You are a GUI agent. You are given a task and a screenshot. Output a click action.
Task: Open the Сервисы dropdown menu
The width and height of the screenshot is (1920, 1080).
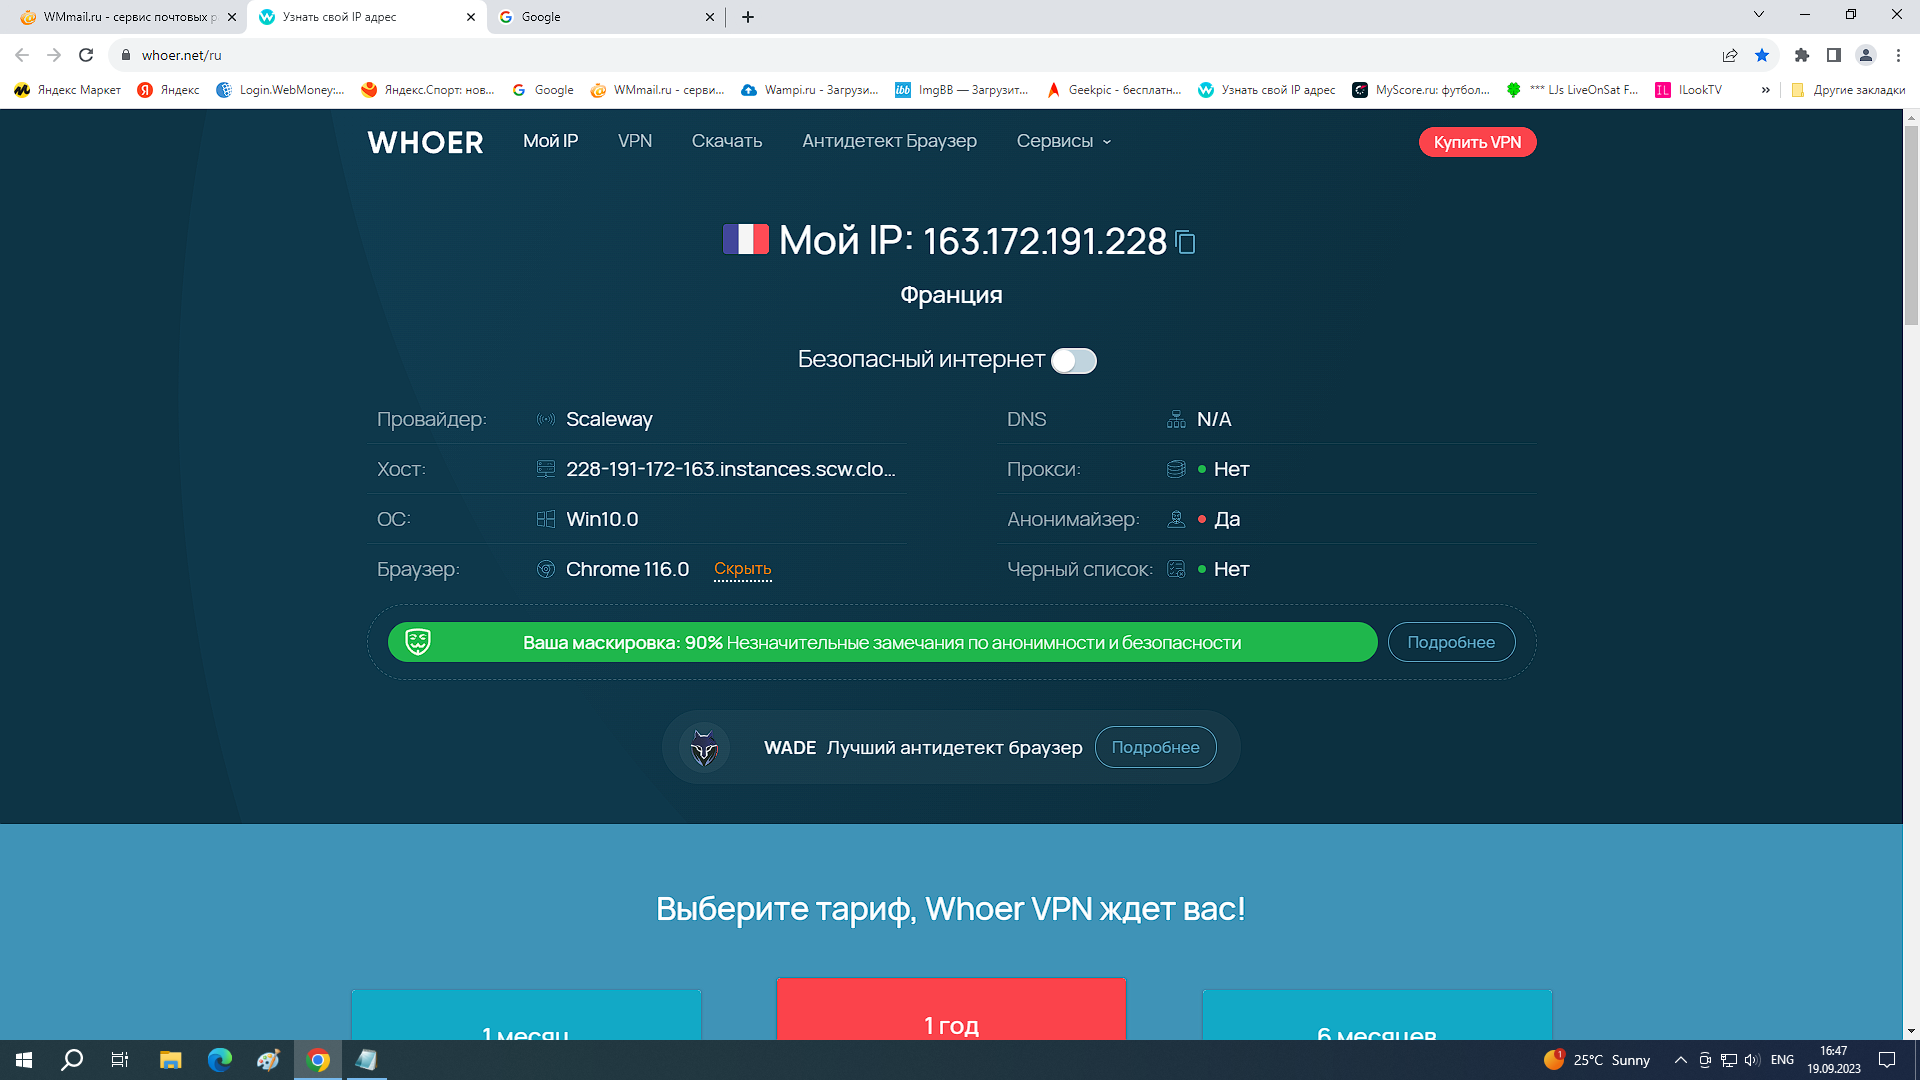coord(1063,141)
